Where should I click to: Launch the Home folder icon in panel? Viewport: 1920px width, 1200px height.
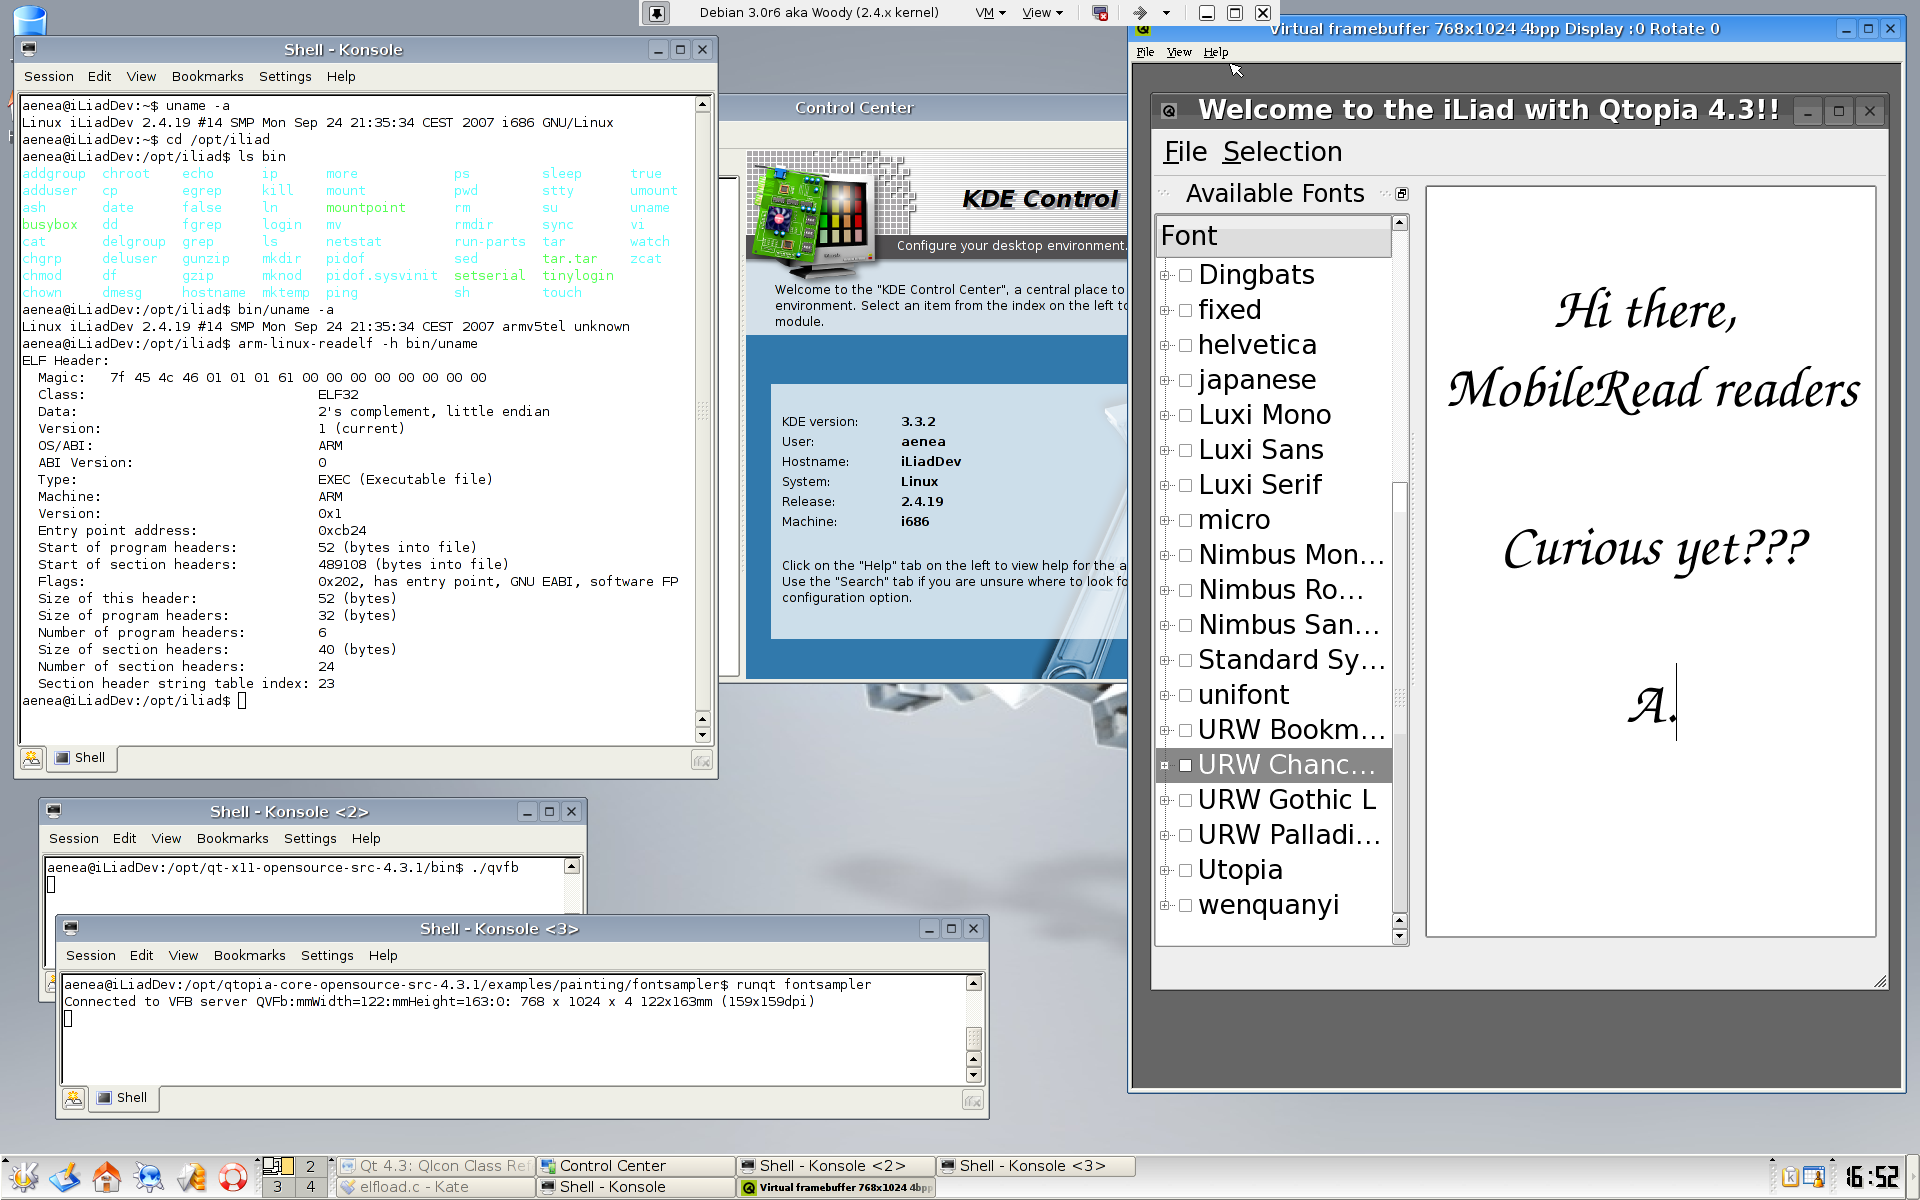pos(107,1177)
